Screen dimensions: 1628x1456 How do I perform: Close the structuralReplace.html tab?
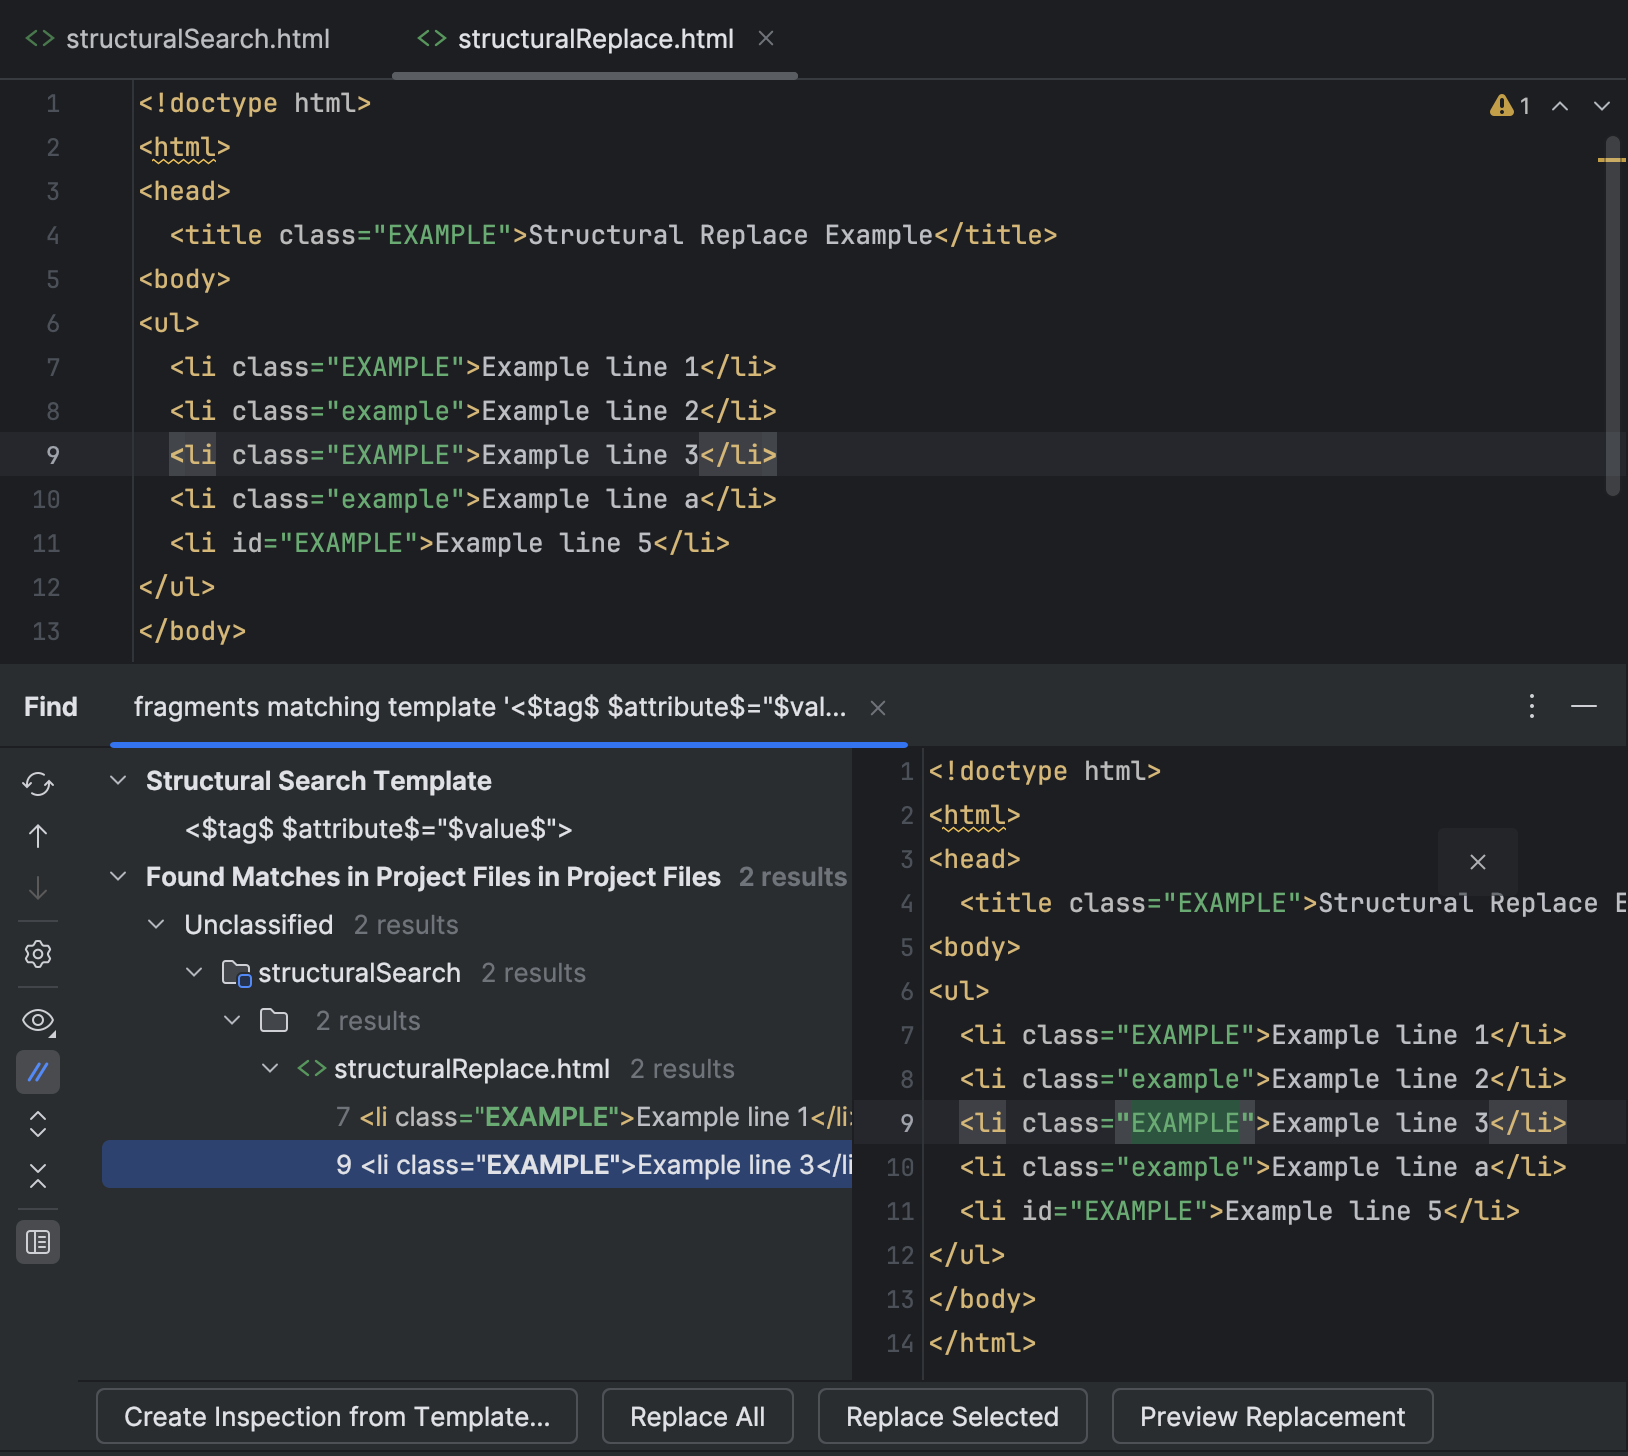click(766, 39)
